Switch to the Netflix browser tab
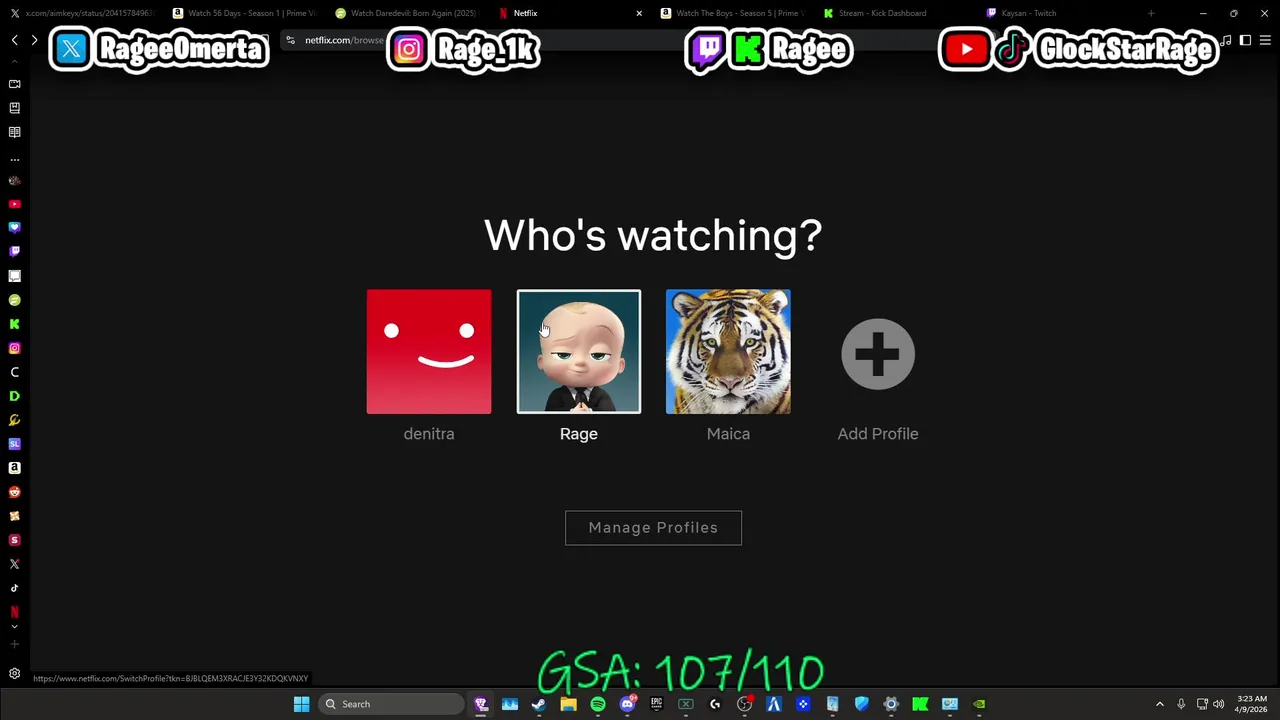1280x720 pixels. [x=570, y=13]
